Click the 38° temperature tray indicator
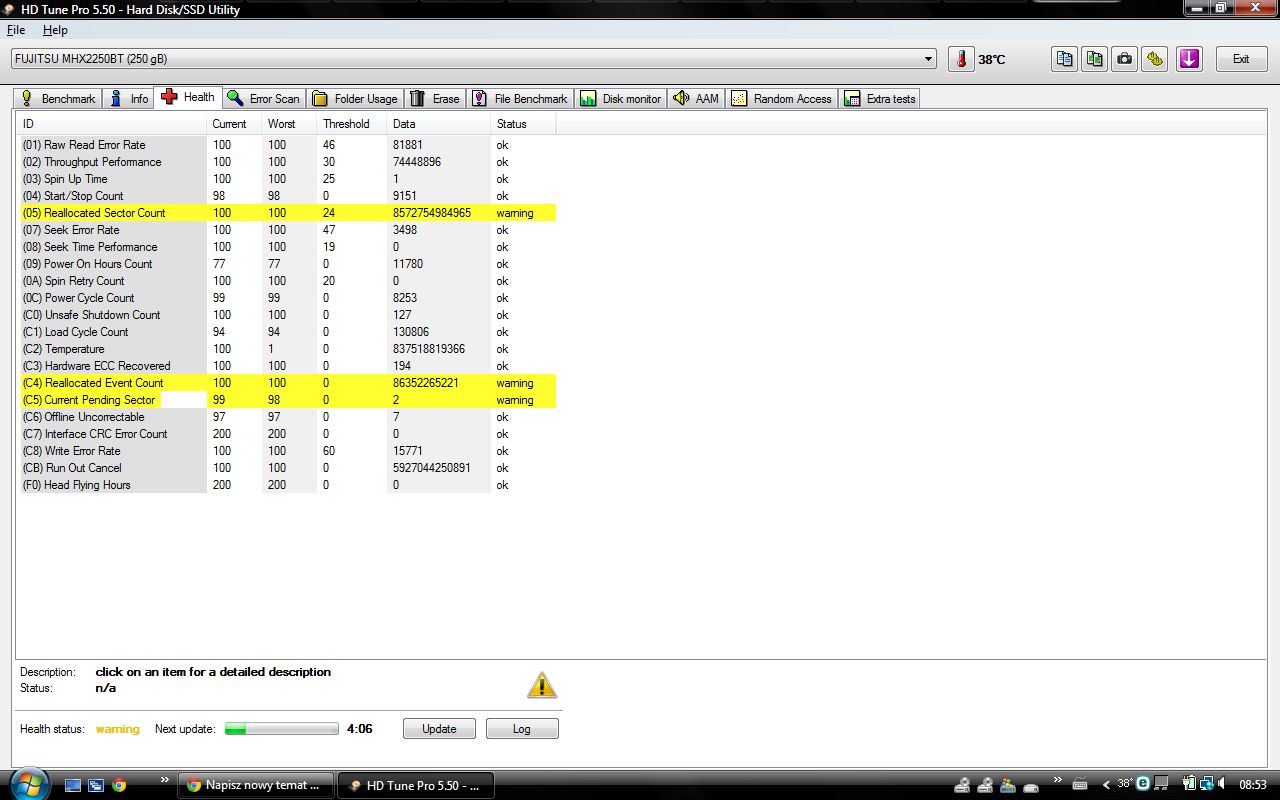 point(1125,784)
